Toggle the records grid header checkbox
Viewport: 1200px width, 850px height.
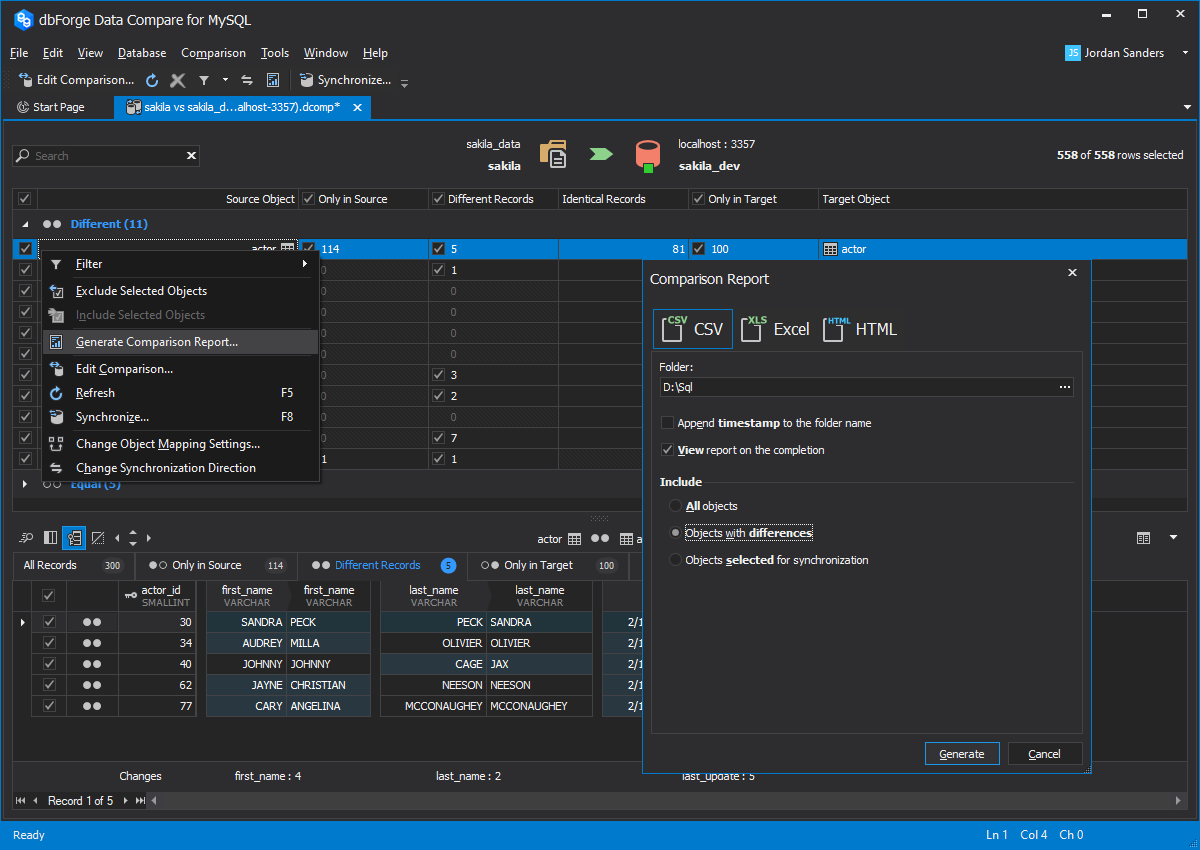(x=48, y=596)
